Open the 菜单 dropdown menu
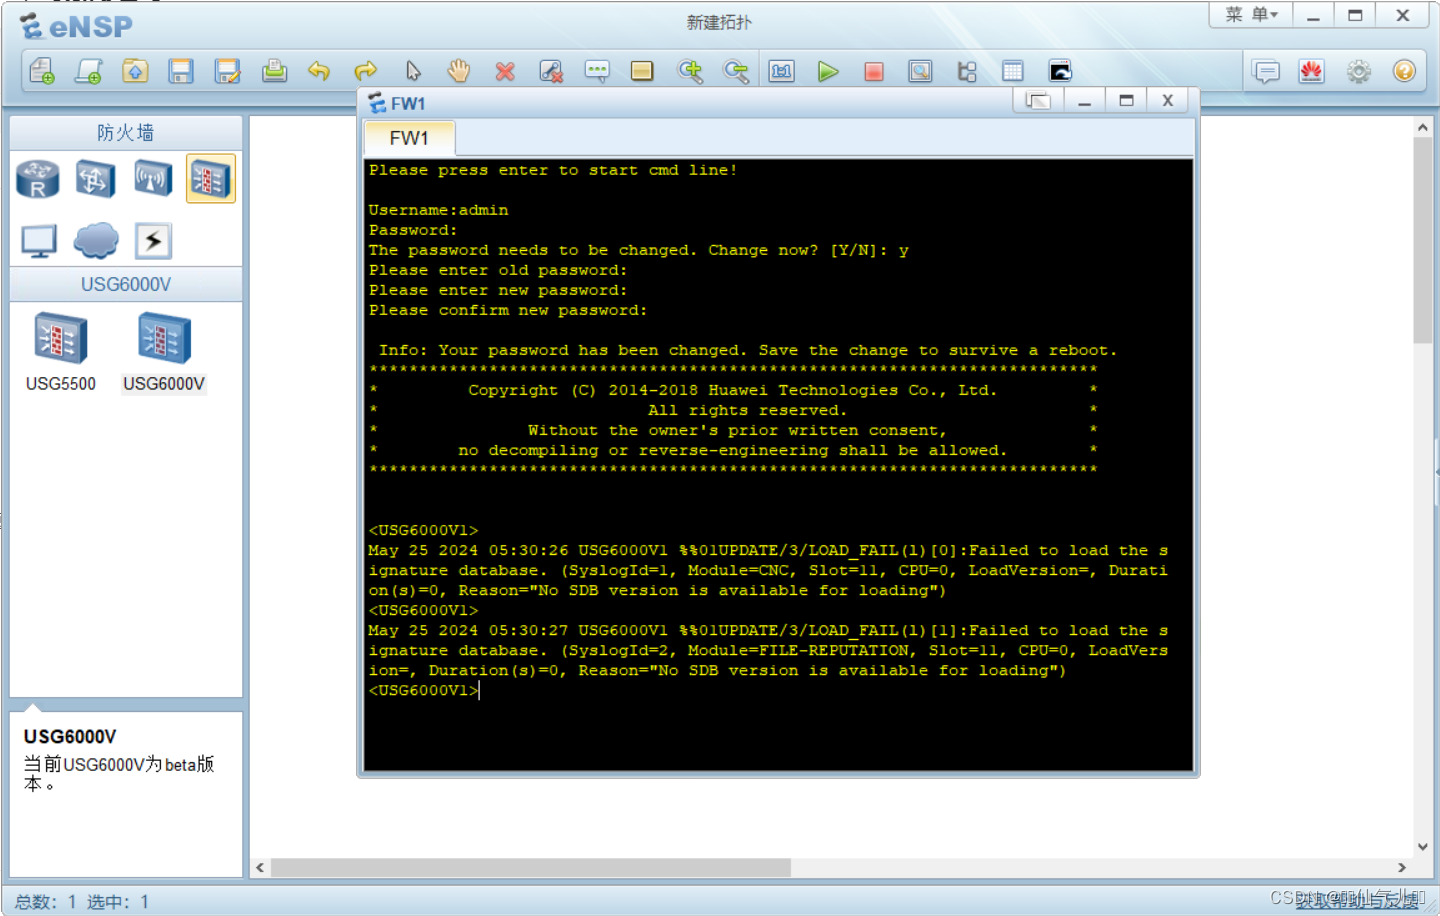Screen dimensions: 1440x916 tap(1251, 15)
